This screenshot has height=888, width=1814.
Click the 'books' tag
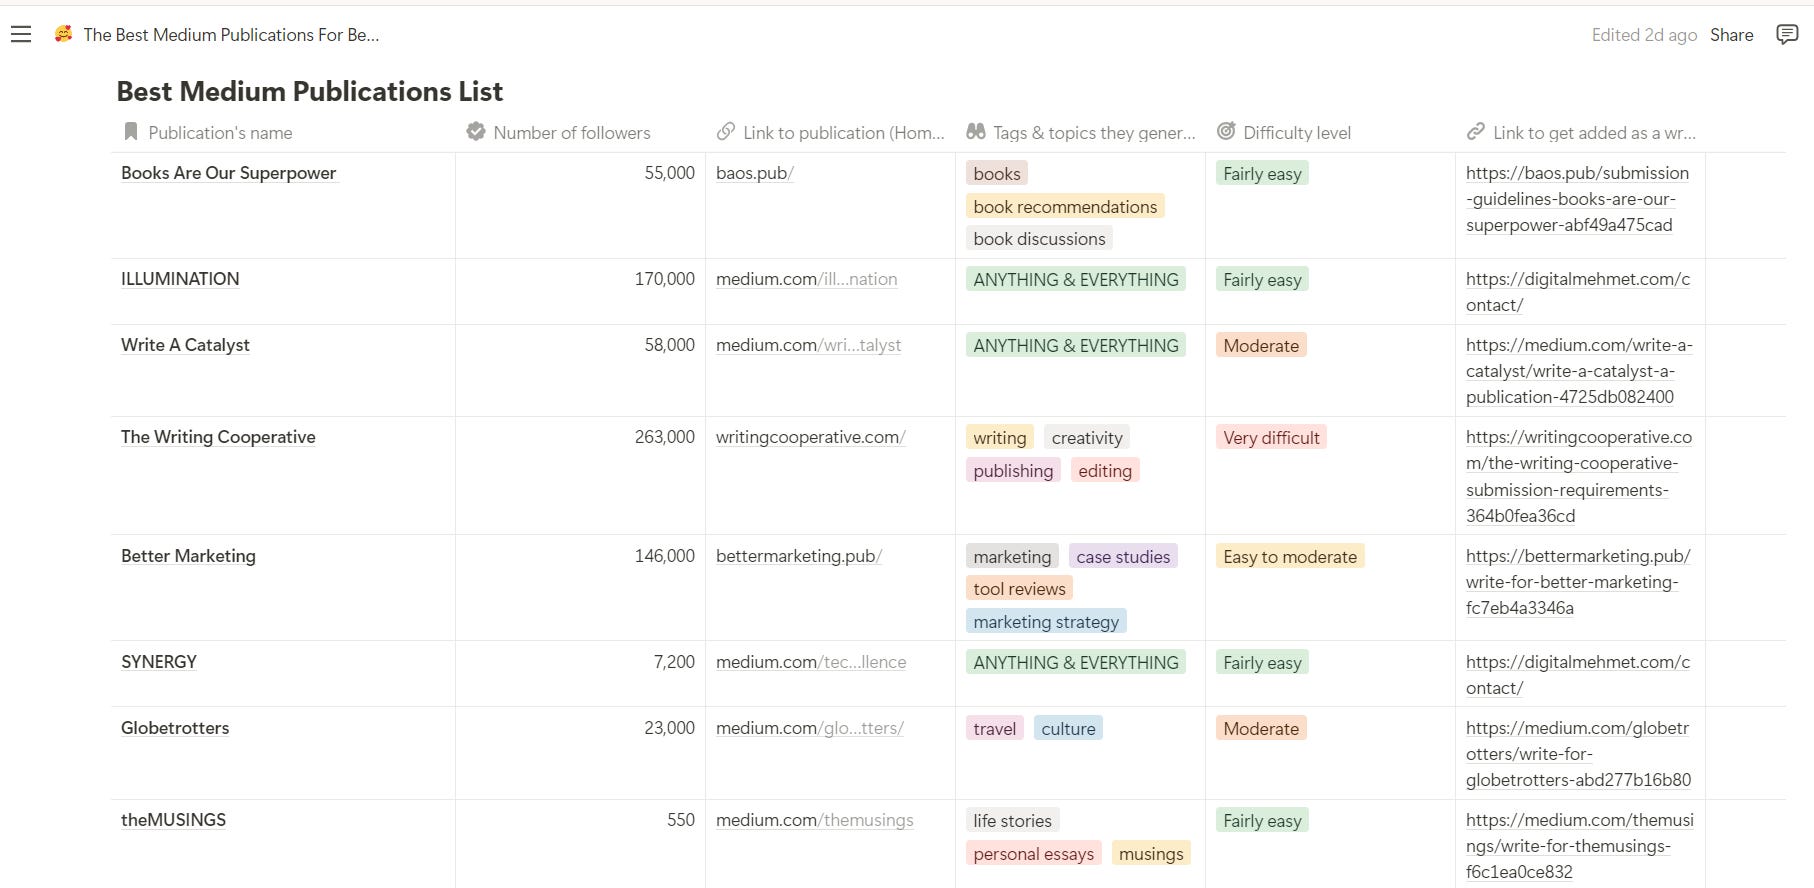point(997,174)
